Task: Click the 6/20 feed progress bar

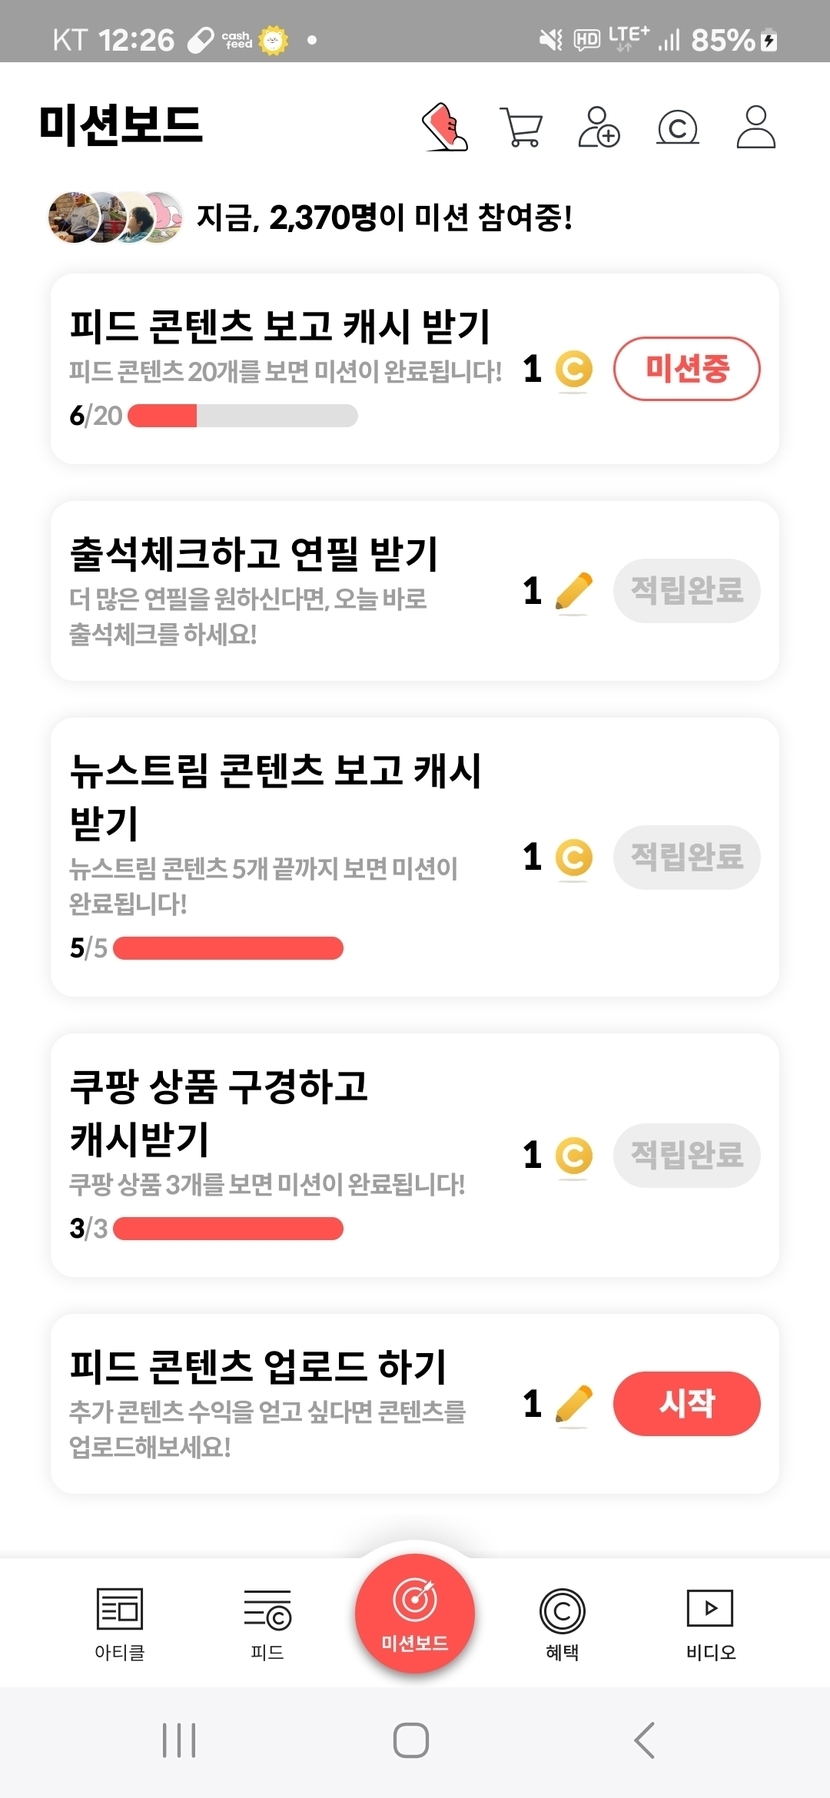Action: coord(243,416)
